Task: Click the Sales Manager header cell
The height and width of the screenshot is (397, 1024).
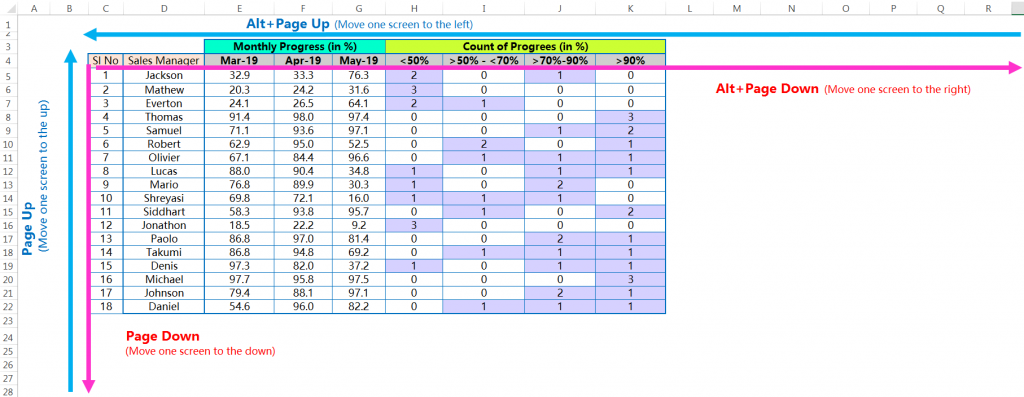Action: pyautogui.click(x=163, y=61)
